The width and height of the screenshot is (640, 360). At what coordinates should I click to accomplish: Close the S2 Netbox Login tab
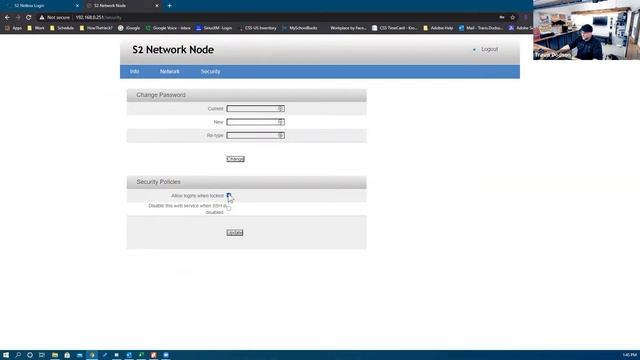pyautogui.click(x=77, y=6)
